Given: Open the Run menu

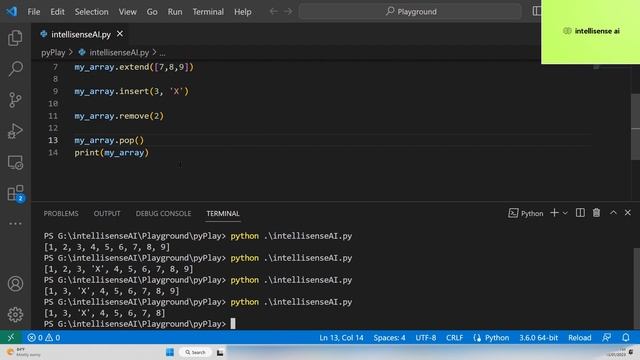Looking at the screenshot, I should [x=175, y=11].
